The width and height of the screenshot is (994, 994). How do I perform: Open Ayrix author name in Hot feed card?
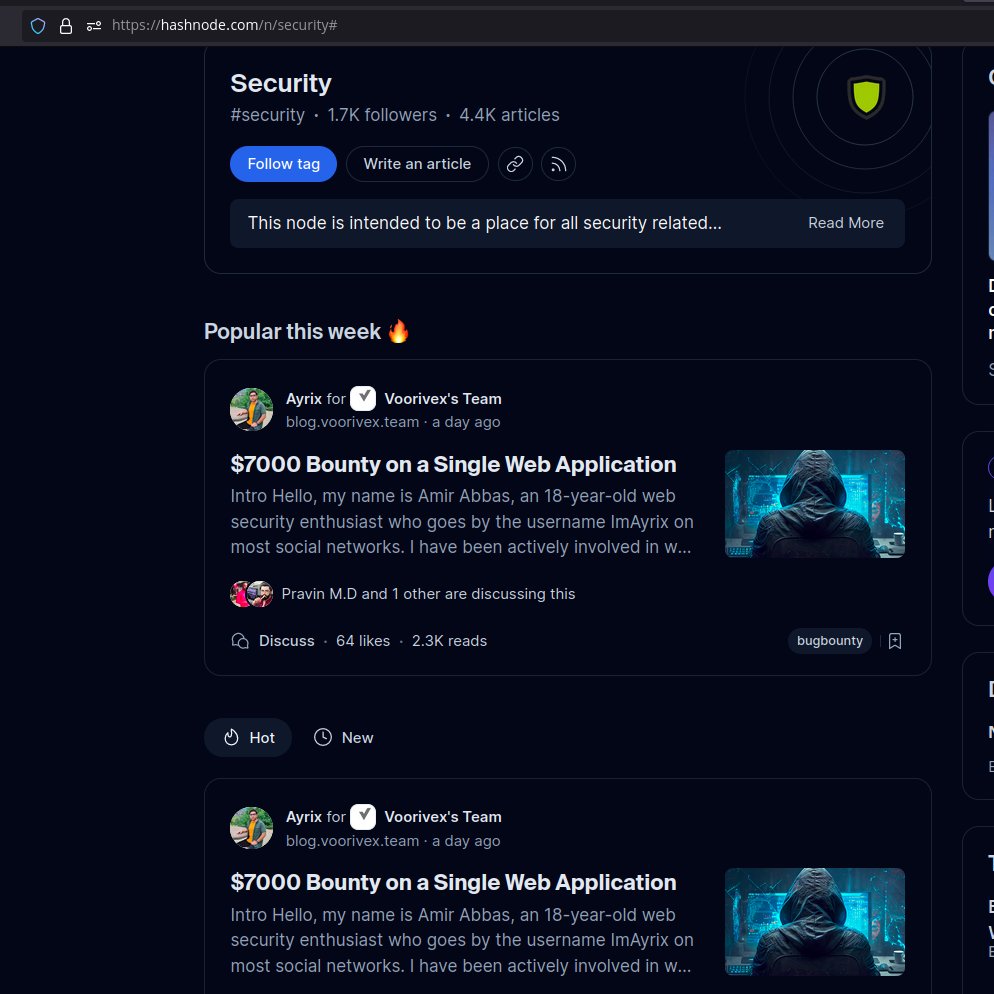pyautogui.click(x=304, y=816)
